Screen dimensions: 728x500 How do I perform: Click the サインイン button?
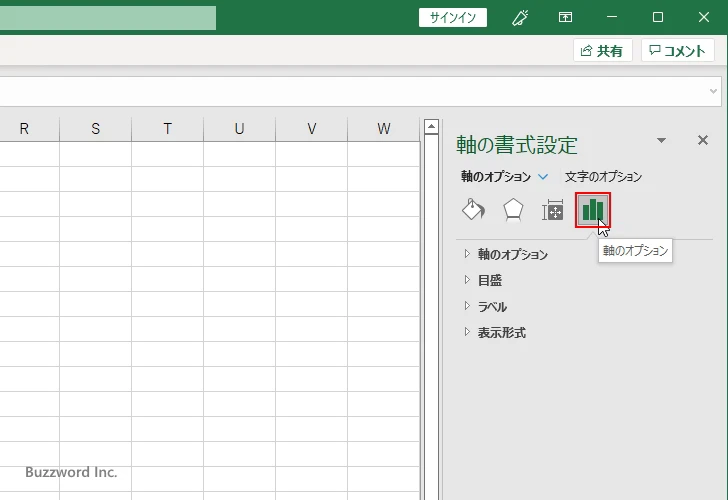453,18
